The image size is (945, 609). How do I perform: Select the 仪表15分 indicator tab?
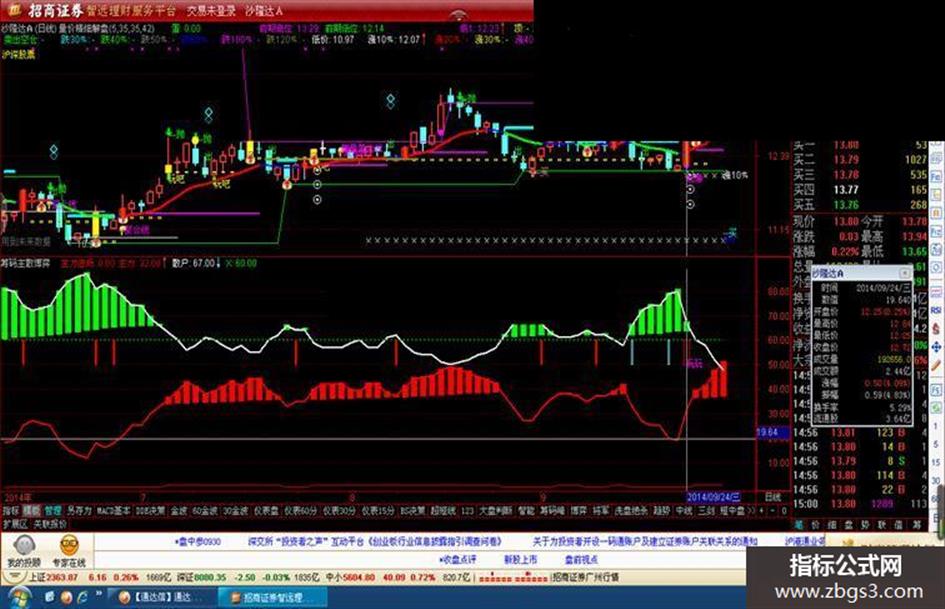point(378,511)
